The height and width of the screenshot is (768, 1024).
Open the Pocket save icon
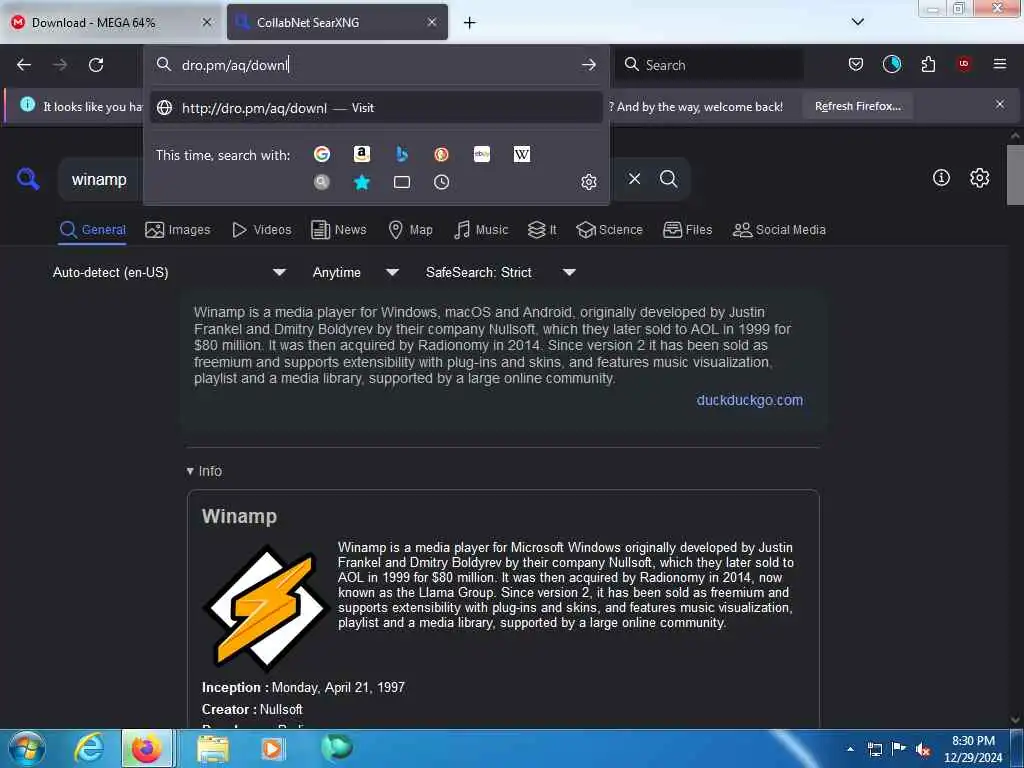tap(856, 64)
